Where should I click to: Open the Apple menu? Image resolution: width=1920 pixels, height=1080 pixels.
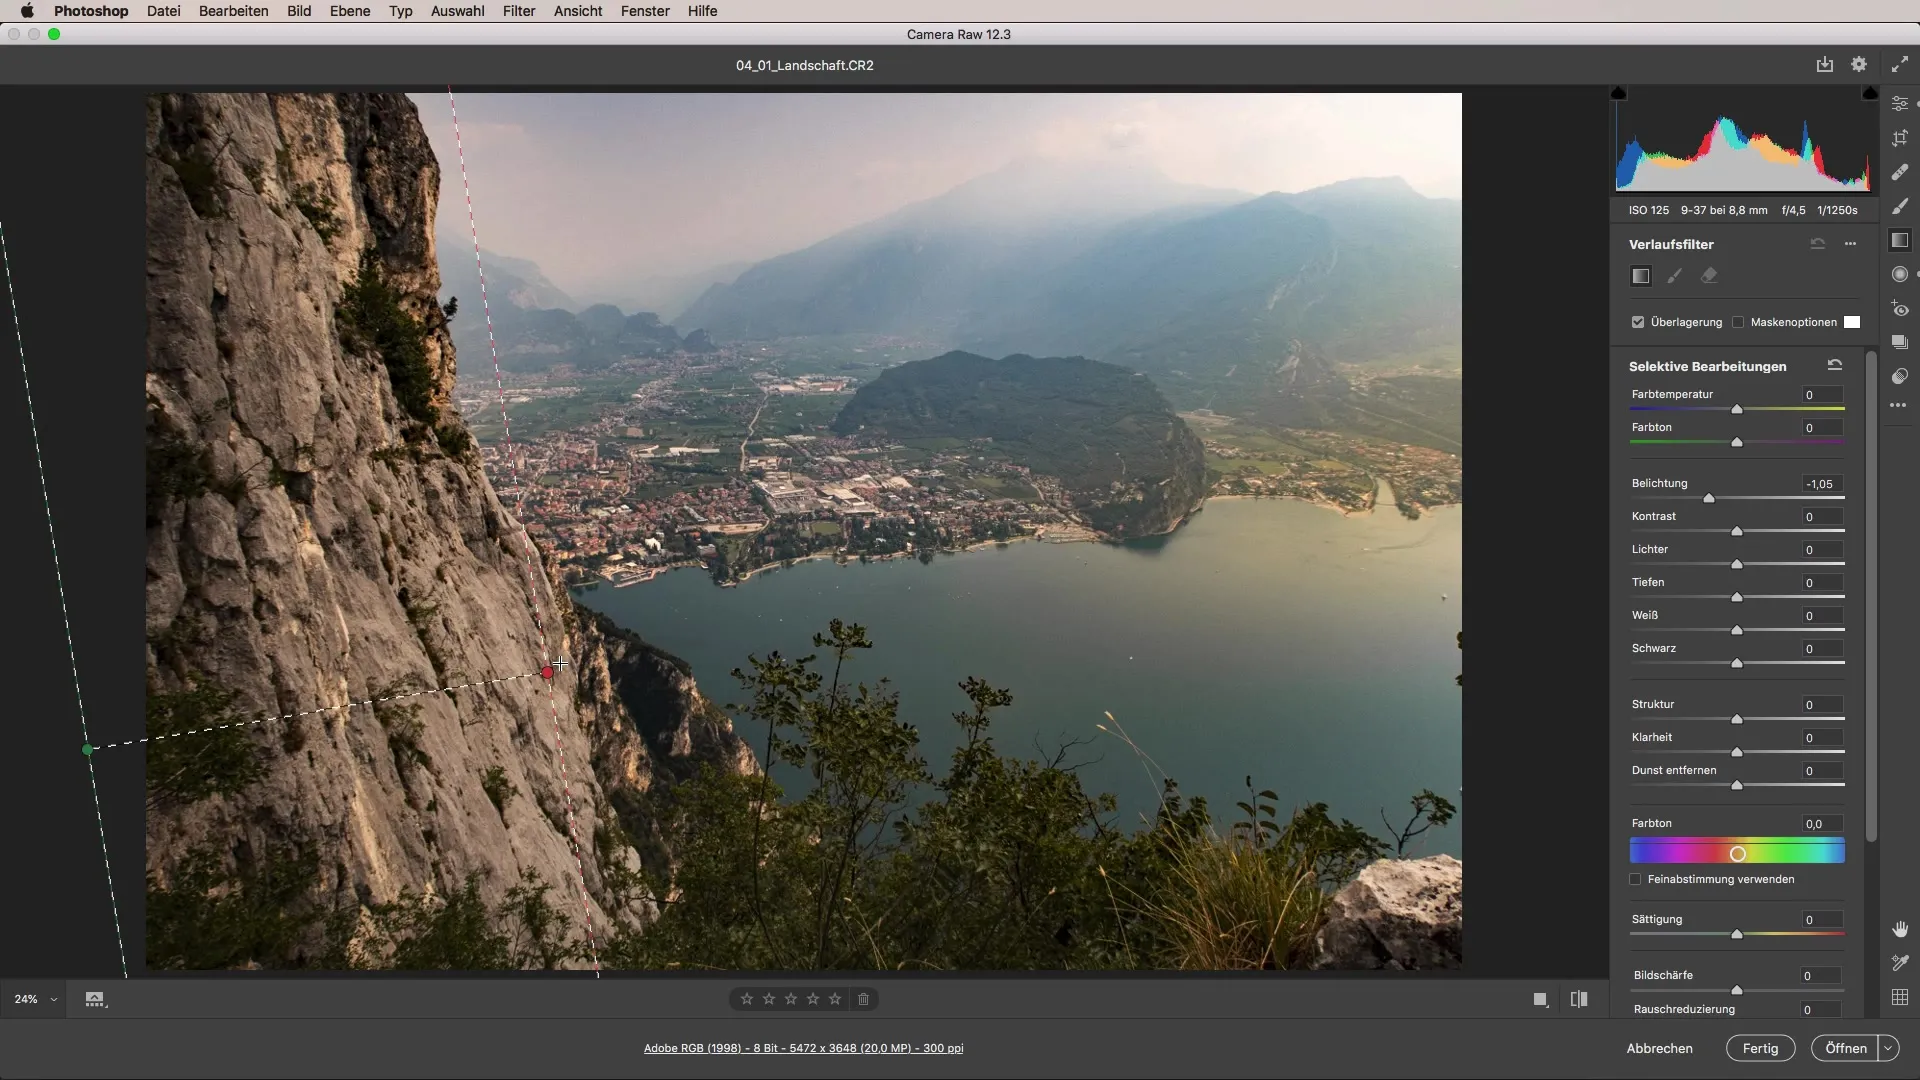pos(27,11)
